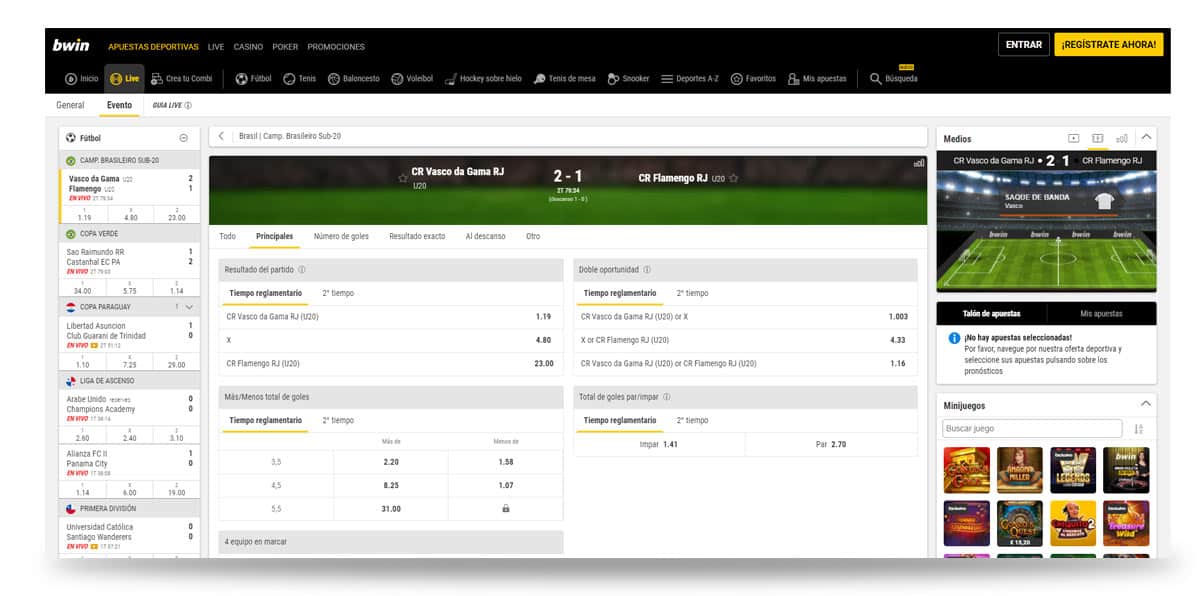
Task: Open the Otro markets tab
Action: 533,236
